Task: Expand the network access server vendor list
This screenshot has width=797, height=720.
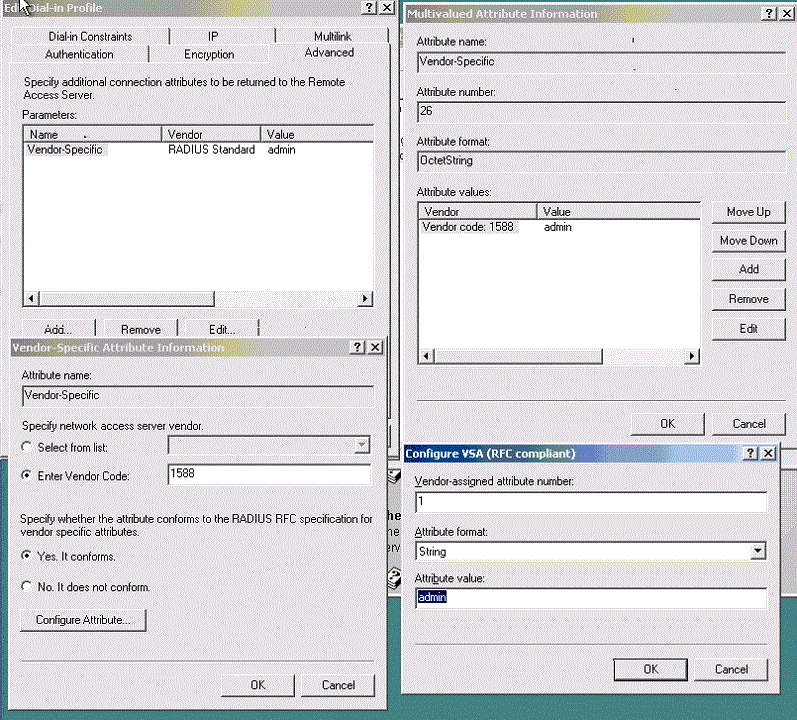Action: tap(362, 446)
